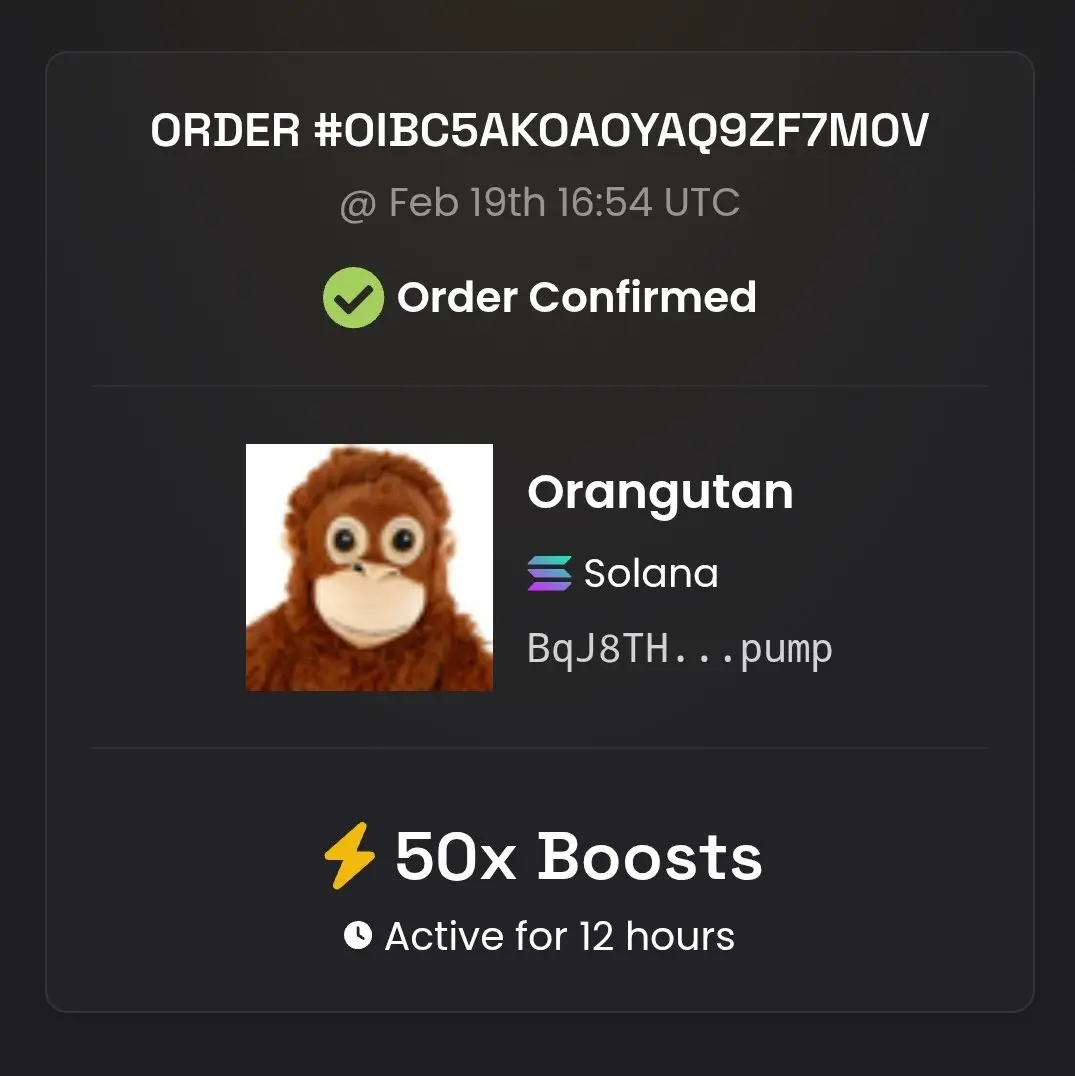Click the 50x number in boosts

pyautogui.click(x=456, y=856)
